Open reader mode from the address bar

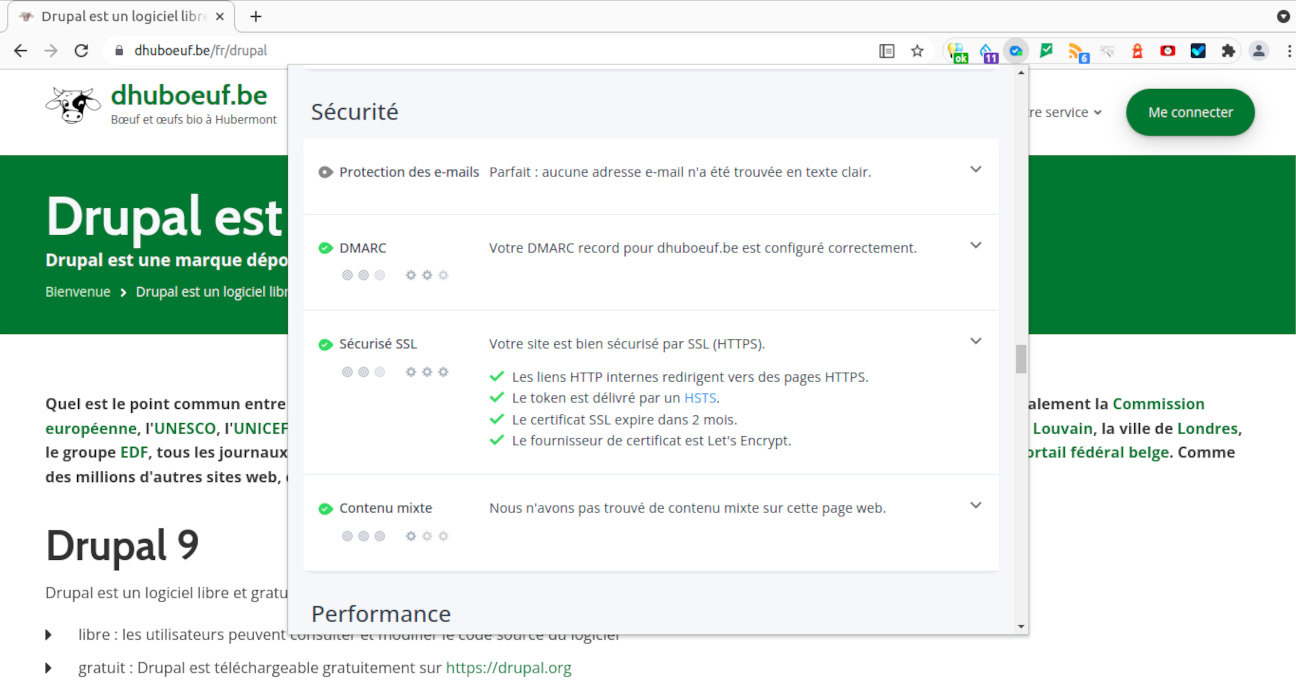(887, 51)
